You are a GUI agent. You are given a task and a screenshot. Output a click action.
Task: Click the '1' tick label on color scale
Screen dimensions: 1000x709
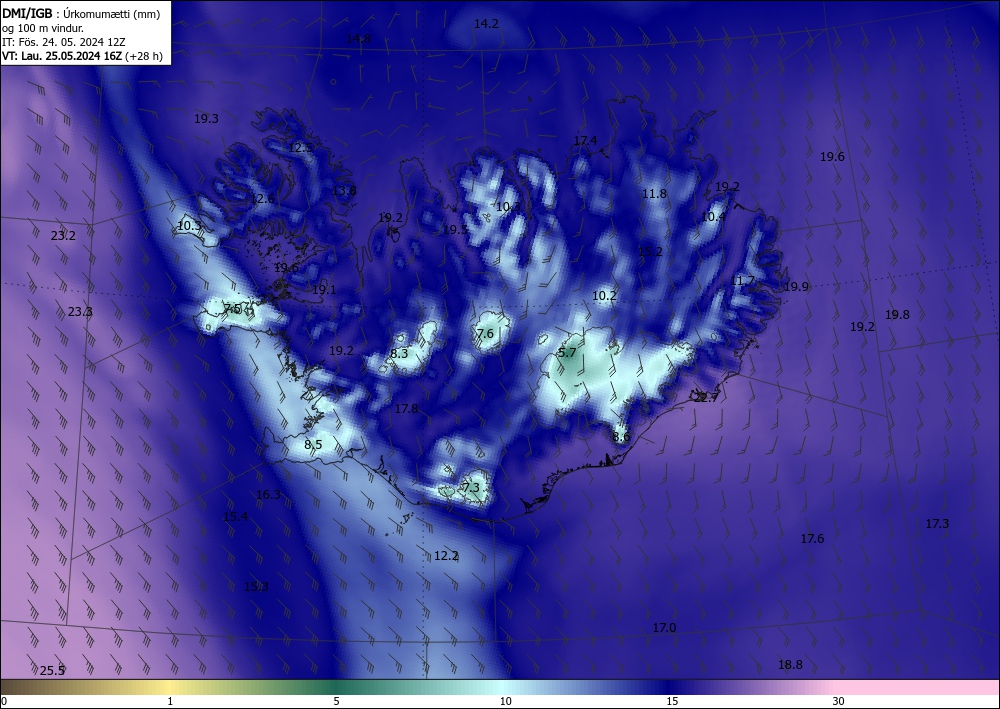click(x=170, y=702)
